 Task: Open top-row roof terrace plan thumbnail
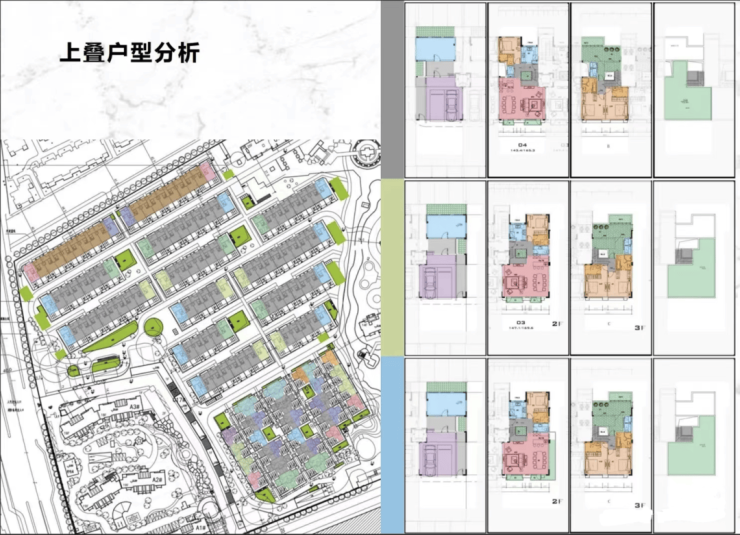coord(694,90)
